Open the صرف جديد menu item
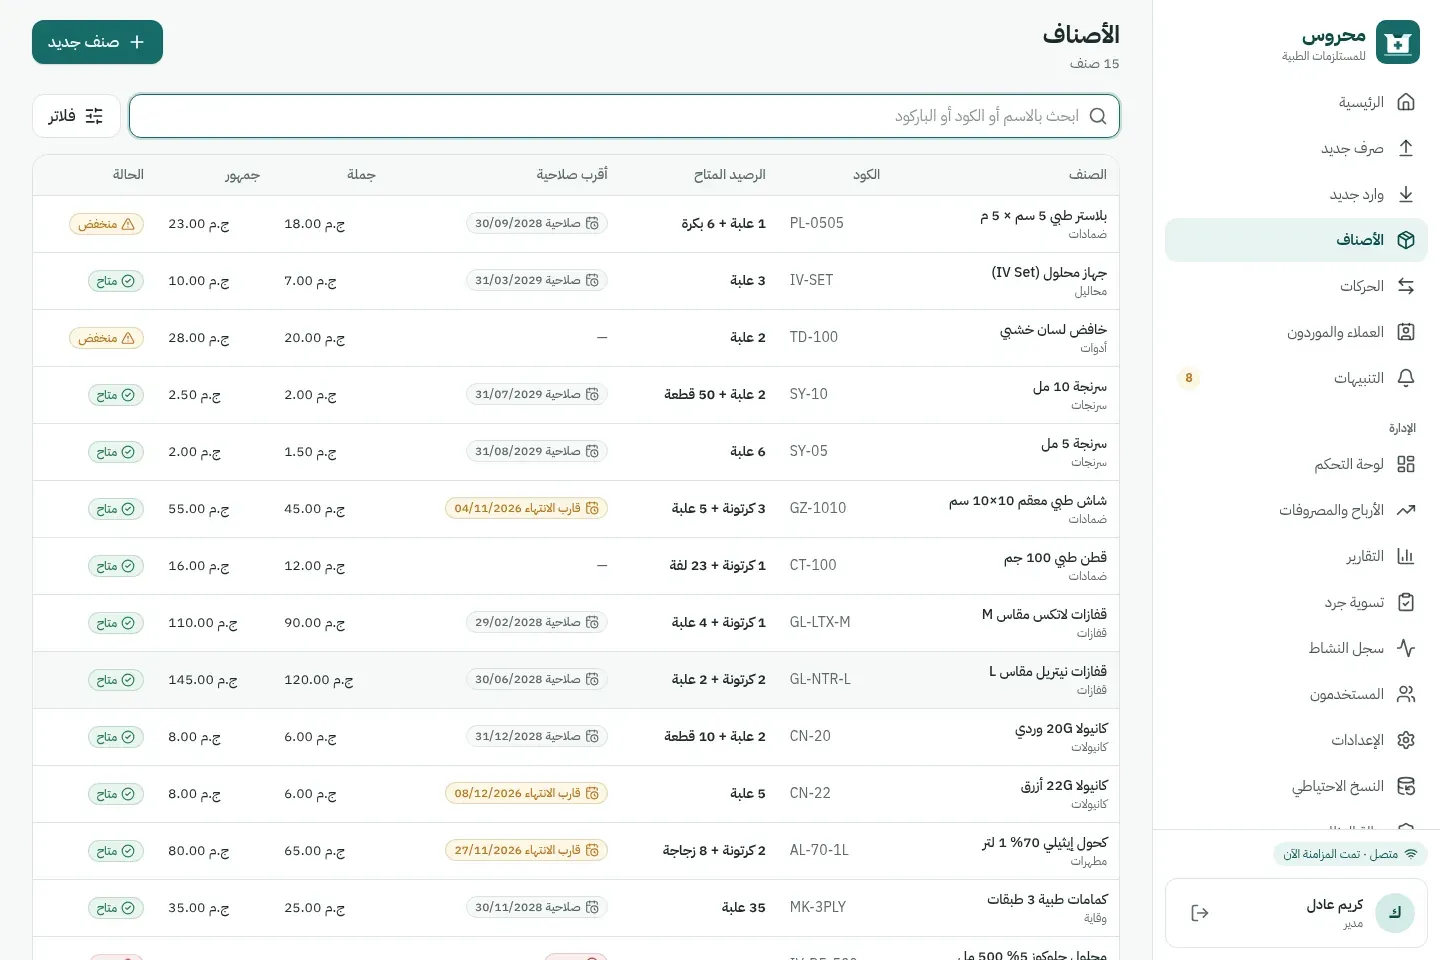The height and width of the screenshot is (960, 1440). click(x=1296, y=148)
